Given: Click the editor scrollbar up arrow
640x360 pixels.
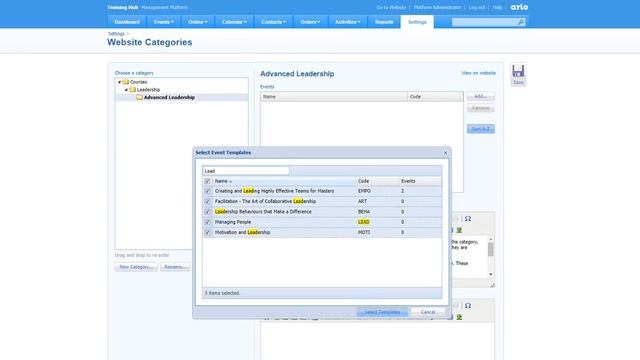Looking at the screenshot, I should click(x=491, y=239).
